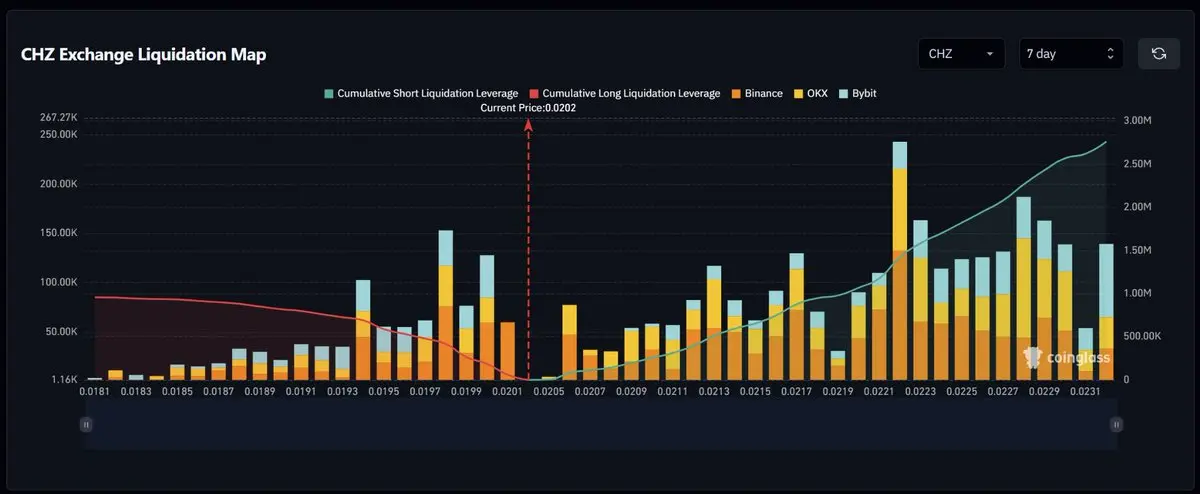Screen dimensions: 1200x494
Task: Click right axis label 3.00M
Action: point(1139,120)
